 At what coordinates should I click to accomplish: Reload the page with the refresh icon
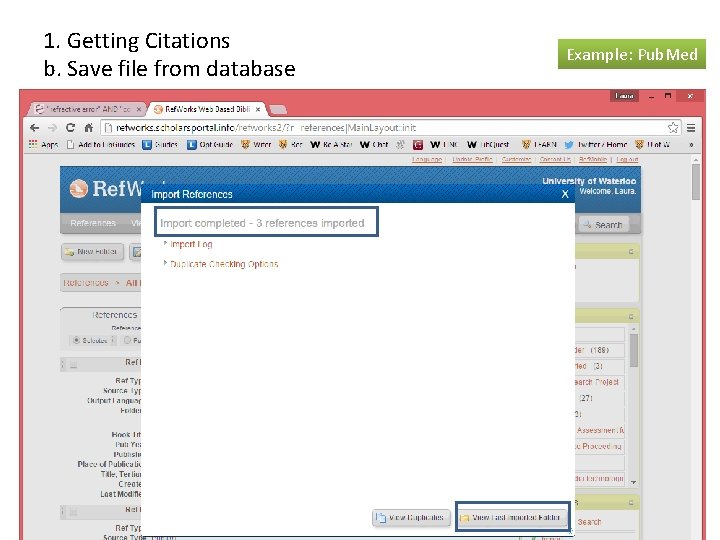coord(70,128)
